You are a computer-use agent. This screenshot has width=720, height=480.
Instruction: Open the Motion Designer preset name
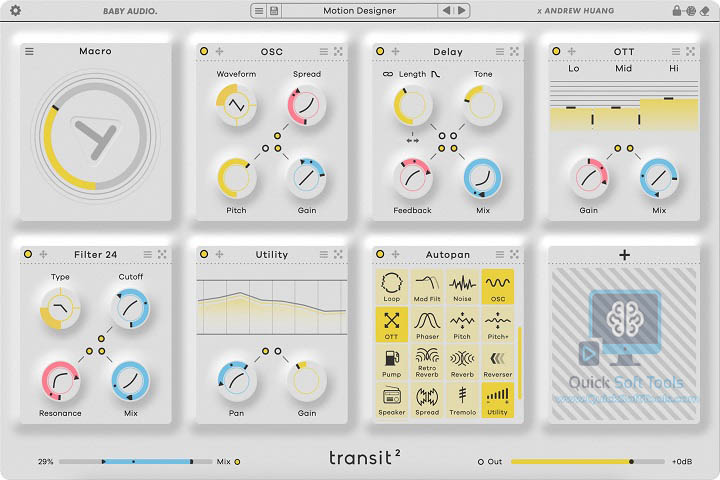359,11
